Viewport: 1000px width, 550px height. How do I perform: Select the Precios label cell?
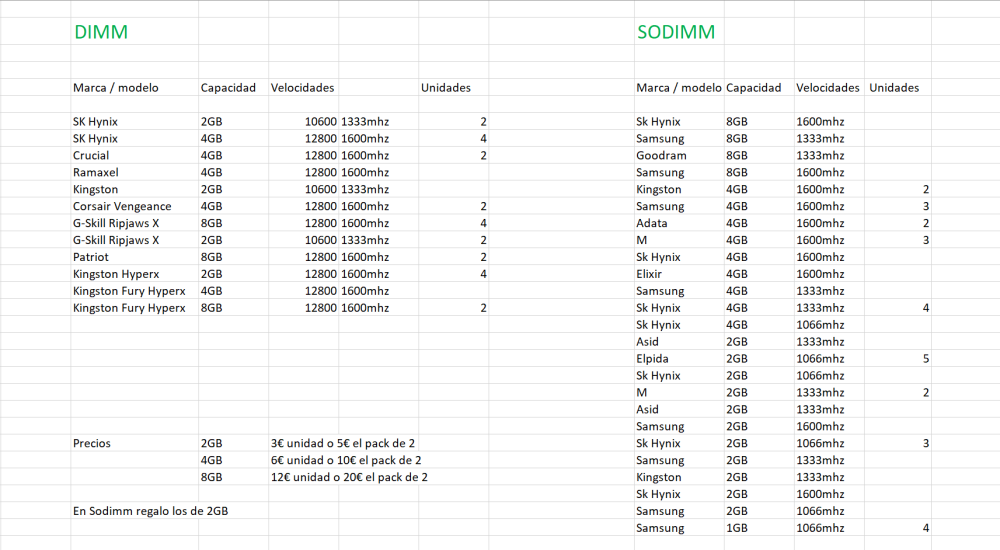click(92, 443)
